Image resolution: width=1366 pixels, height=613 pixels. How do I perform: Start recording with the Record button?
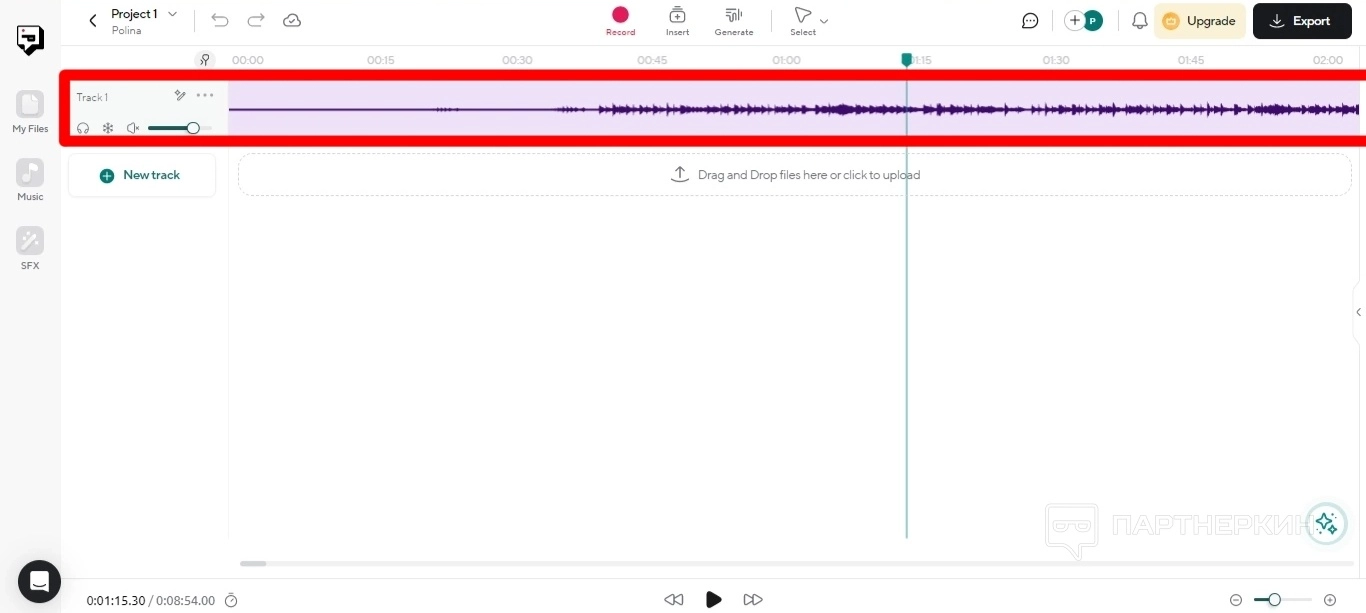pyautogui.click(x=620, y=21)
